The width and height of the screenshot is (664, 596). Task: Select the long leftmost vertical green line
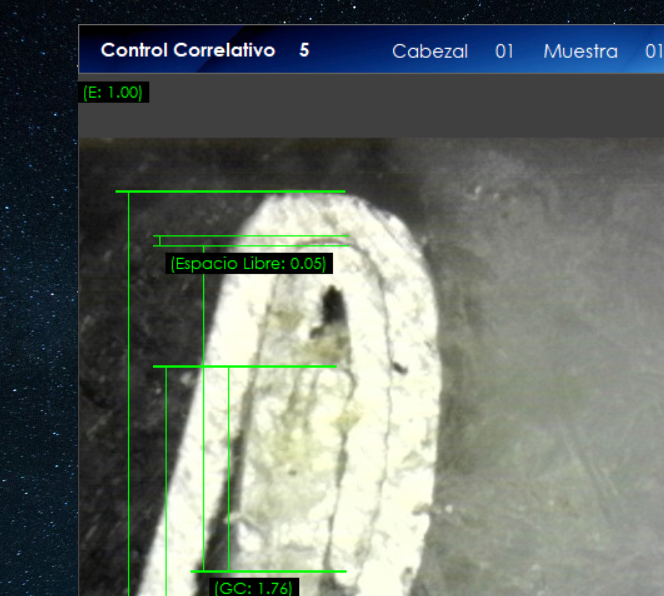129,400
